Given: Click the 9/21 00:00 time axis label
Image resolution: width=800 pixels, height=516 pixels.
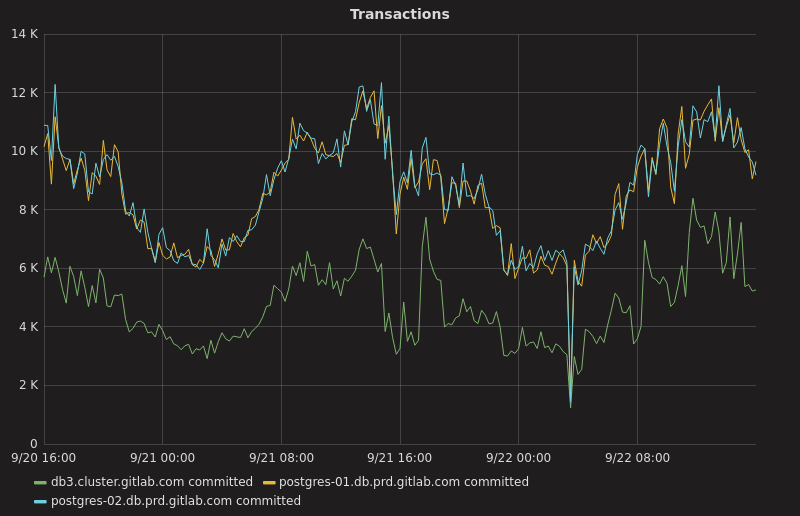Looking at the screenshot, I should 162,458.
